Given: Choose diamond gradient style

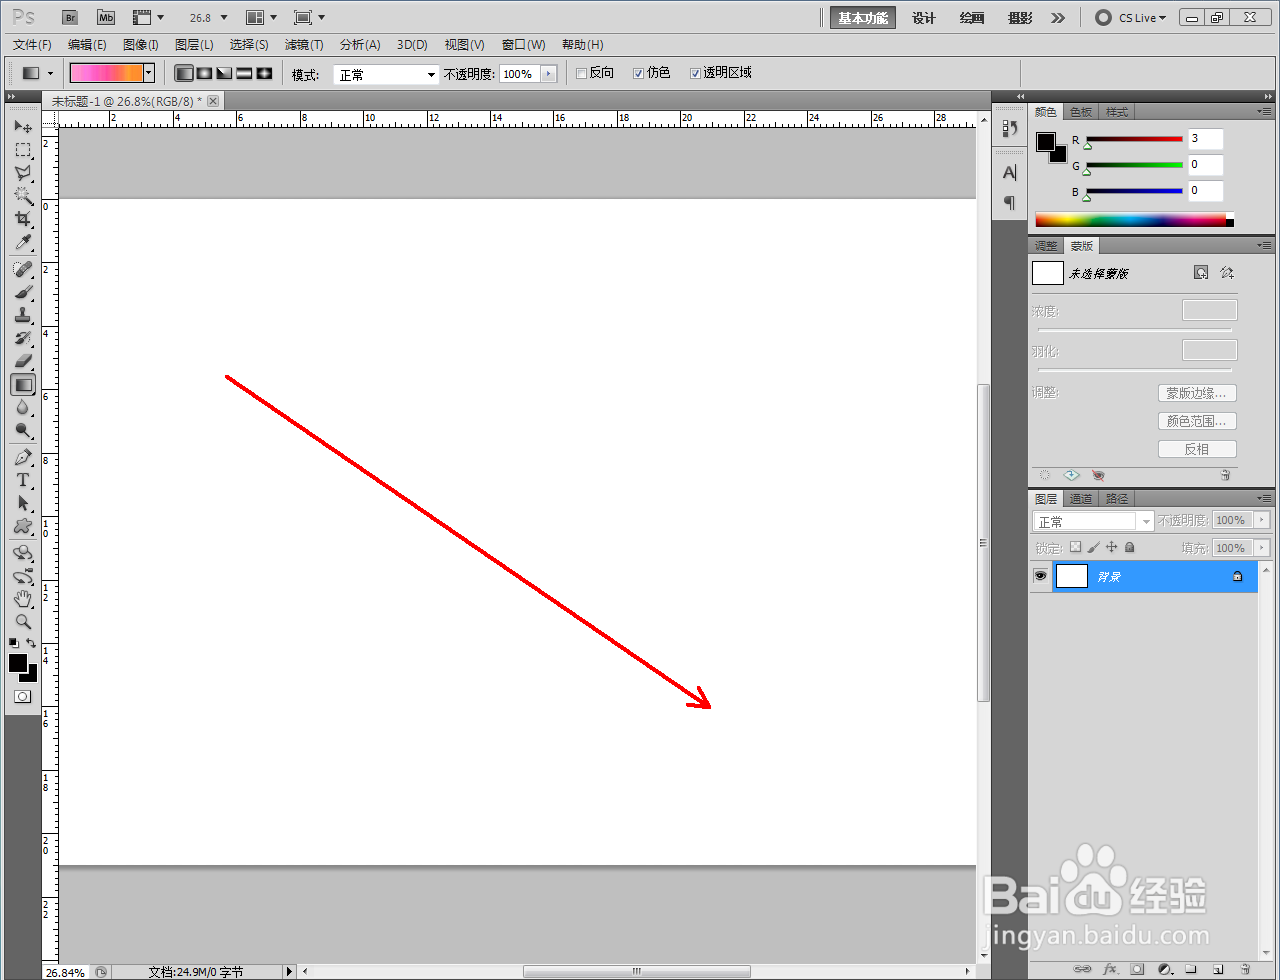Looking at the screenshot, I should tap(264, 74).
